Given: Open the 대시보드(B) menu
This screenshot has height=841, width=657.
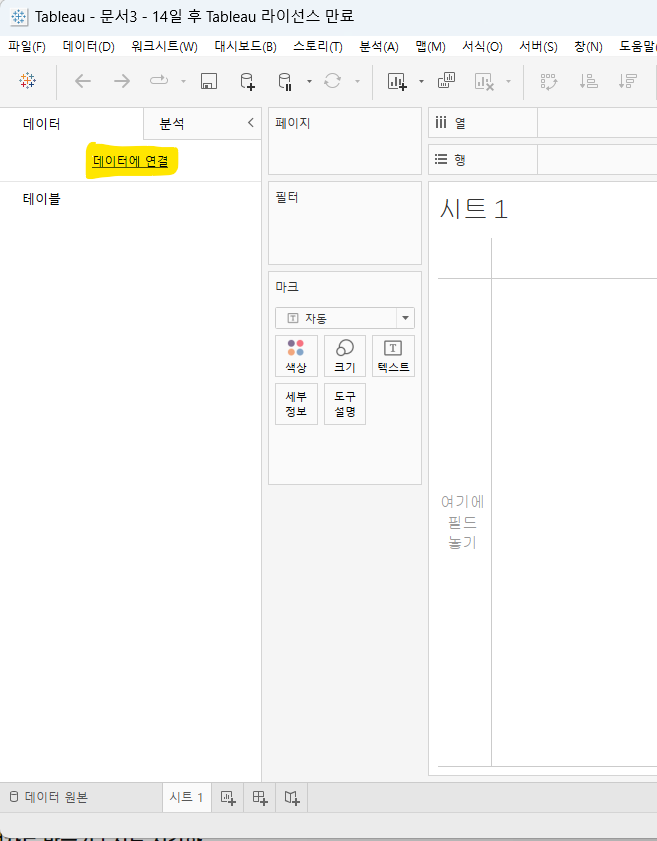Looking at the screenshot, I should click(245, 47).
